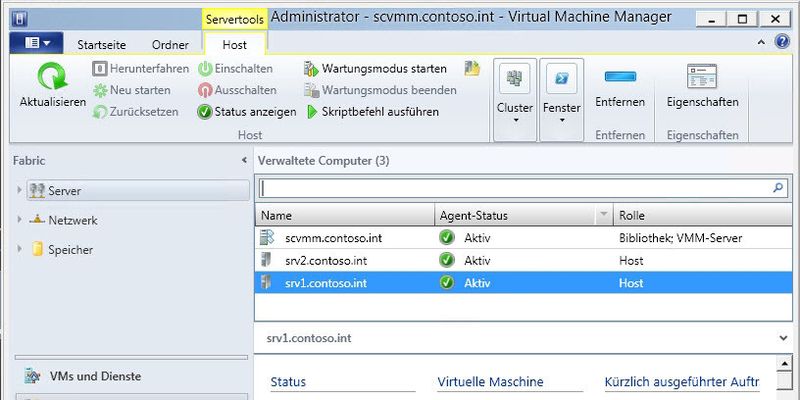
Task: Switch to the Ordner tab
Action: (x=170, y=45)
